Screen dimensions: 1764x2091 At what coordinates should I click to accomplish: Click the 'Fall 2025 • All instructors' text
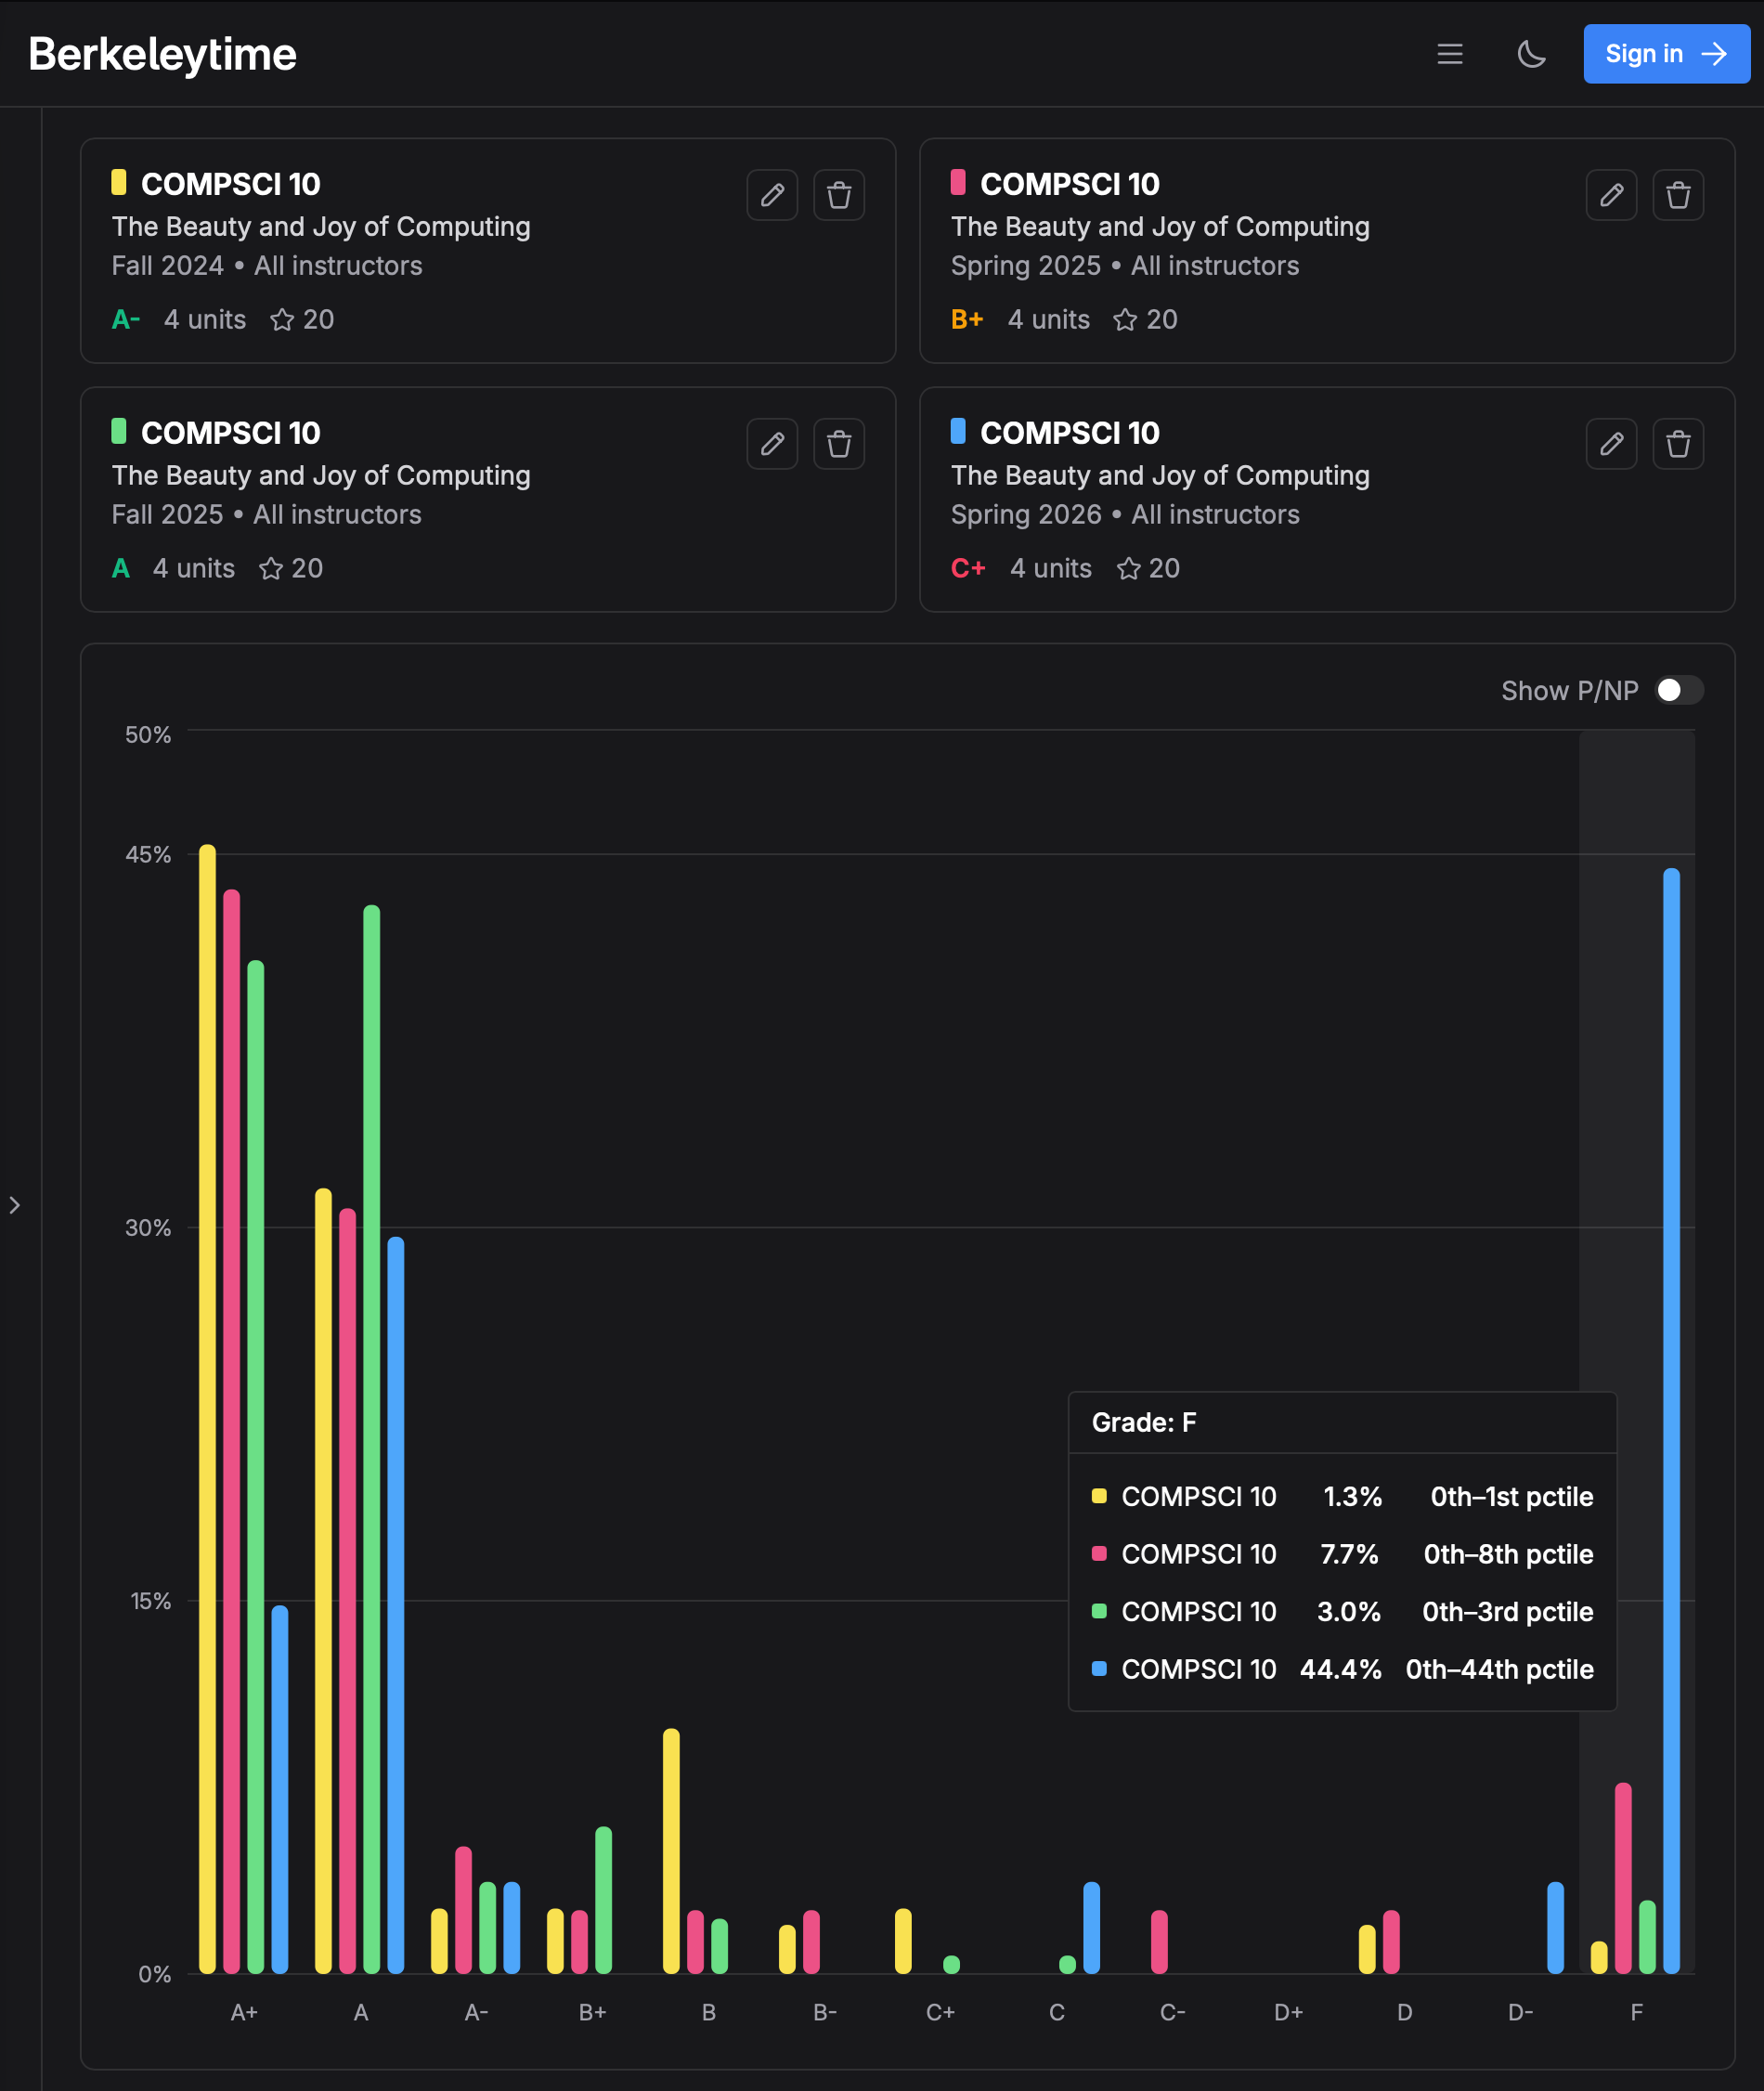(266, 515)
